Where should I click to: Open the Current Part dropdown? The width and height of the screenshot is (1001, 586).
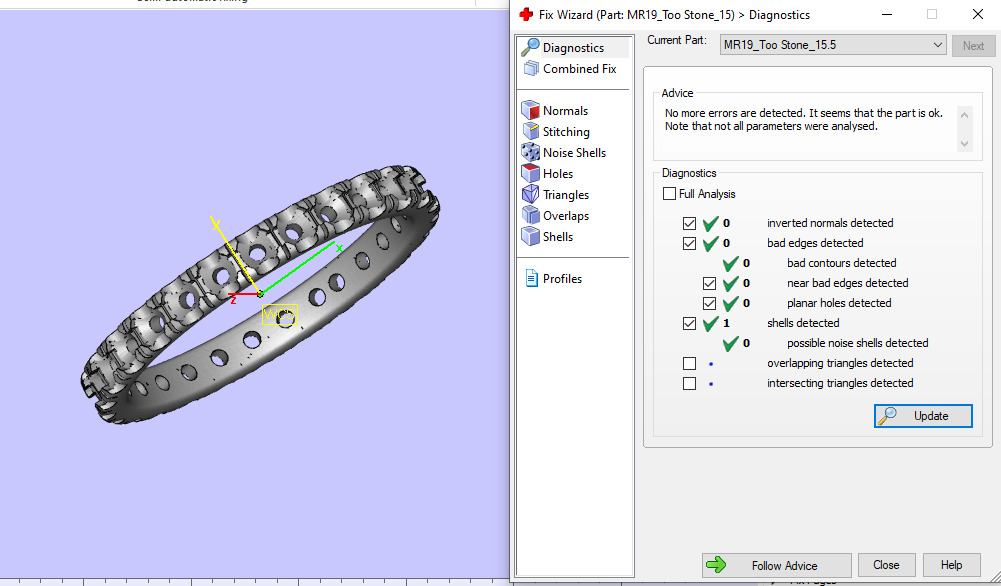832,45
